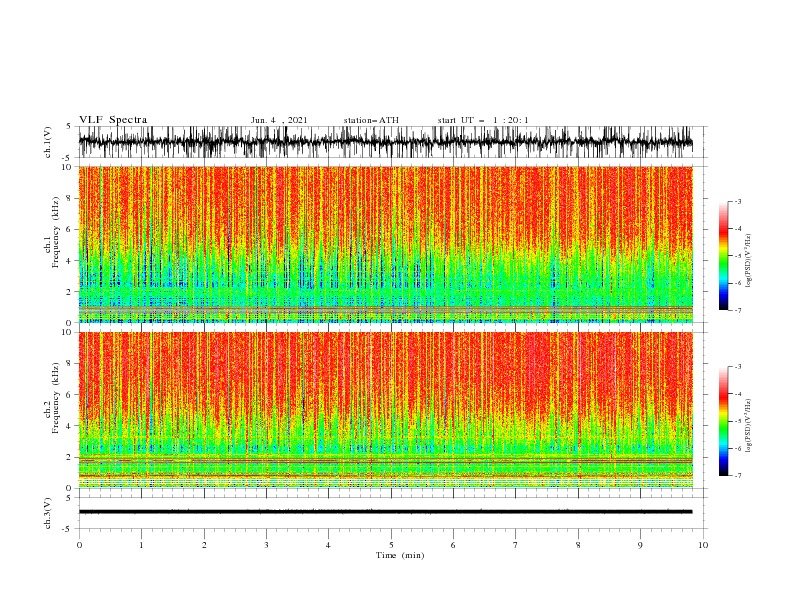Image resolution: width=792 pixels, height=612 pixels.
Task: Click the '10' tick on time axis
Action: 703,545
